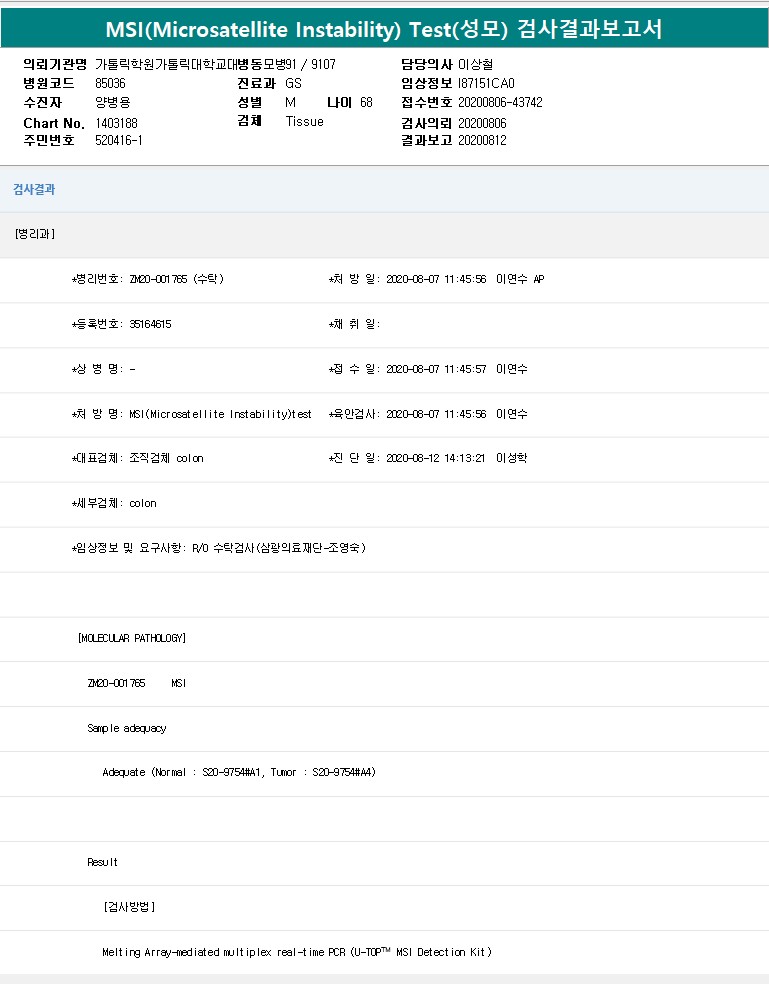Screen dimensions: 769x984
Task: Click specimen value Tissue
Action: [304, 122]
